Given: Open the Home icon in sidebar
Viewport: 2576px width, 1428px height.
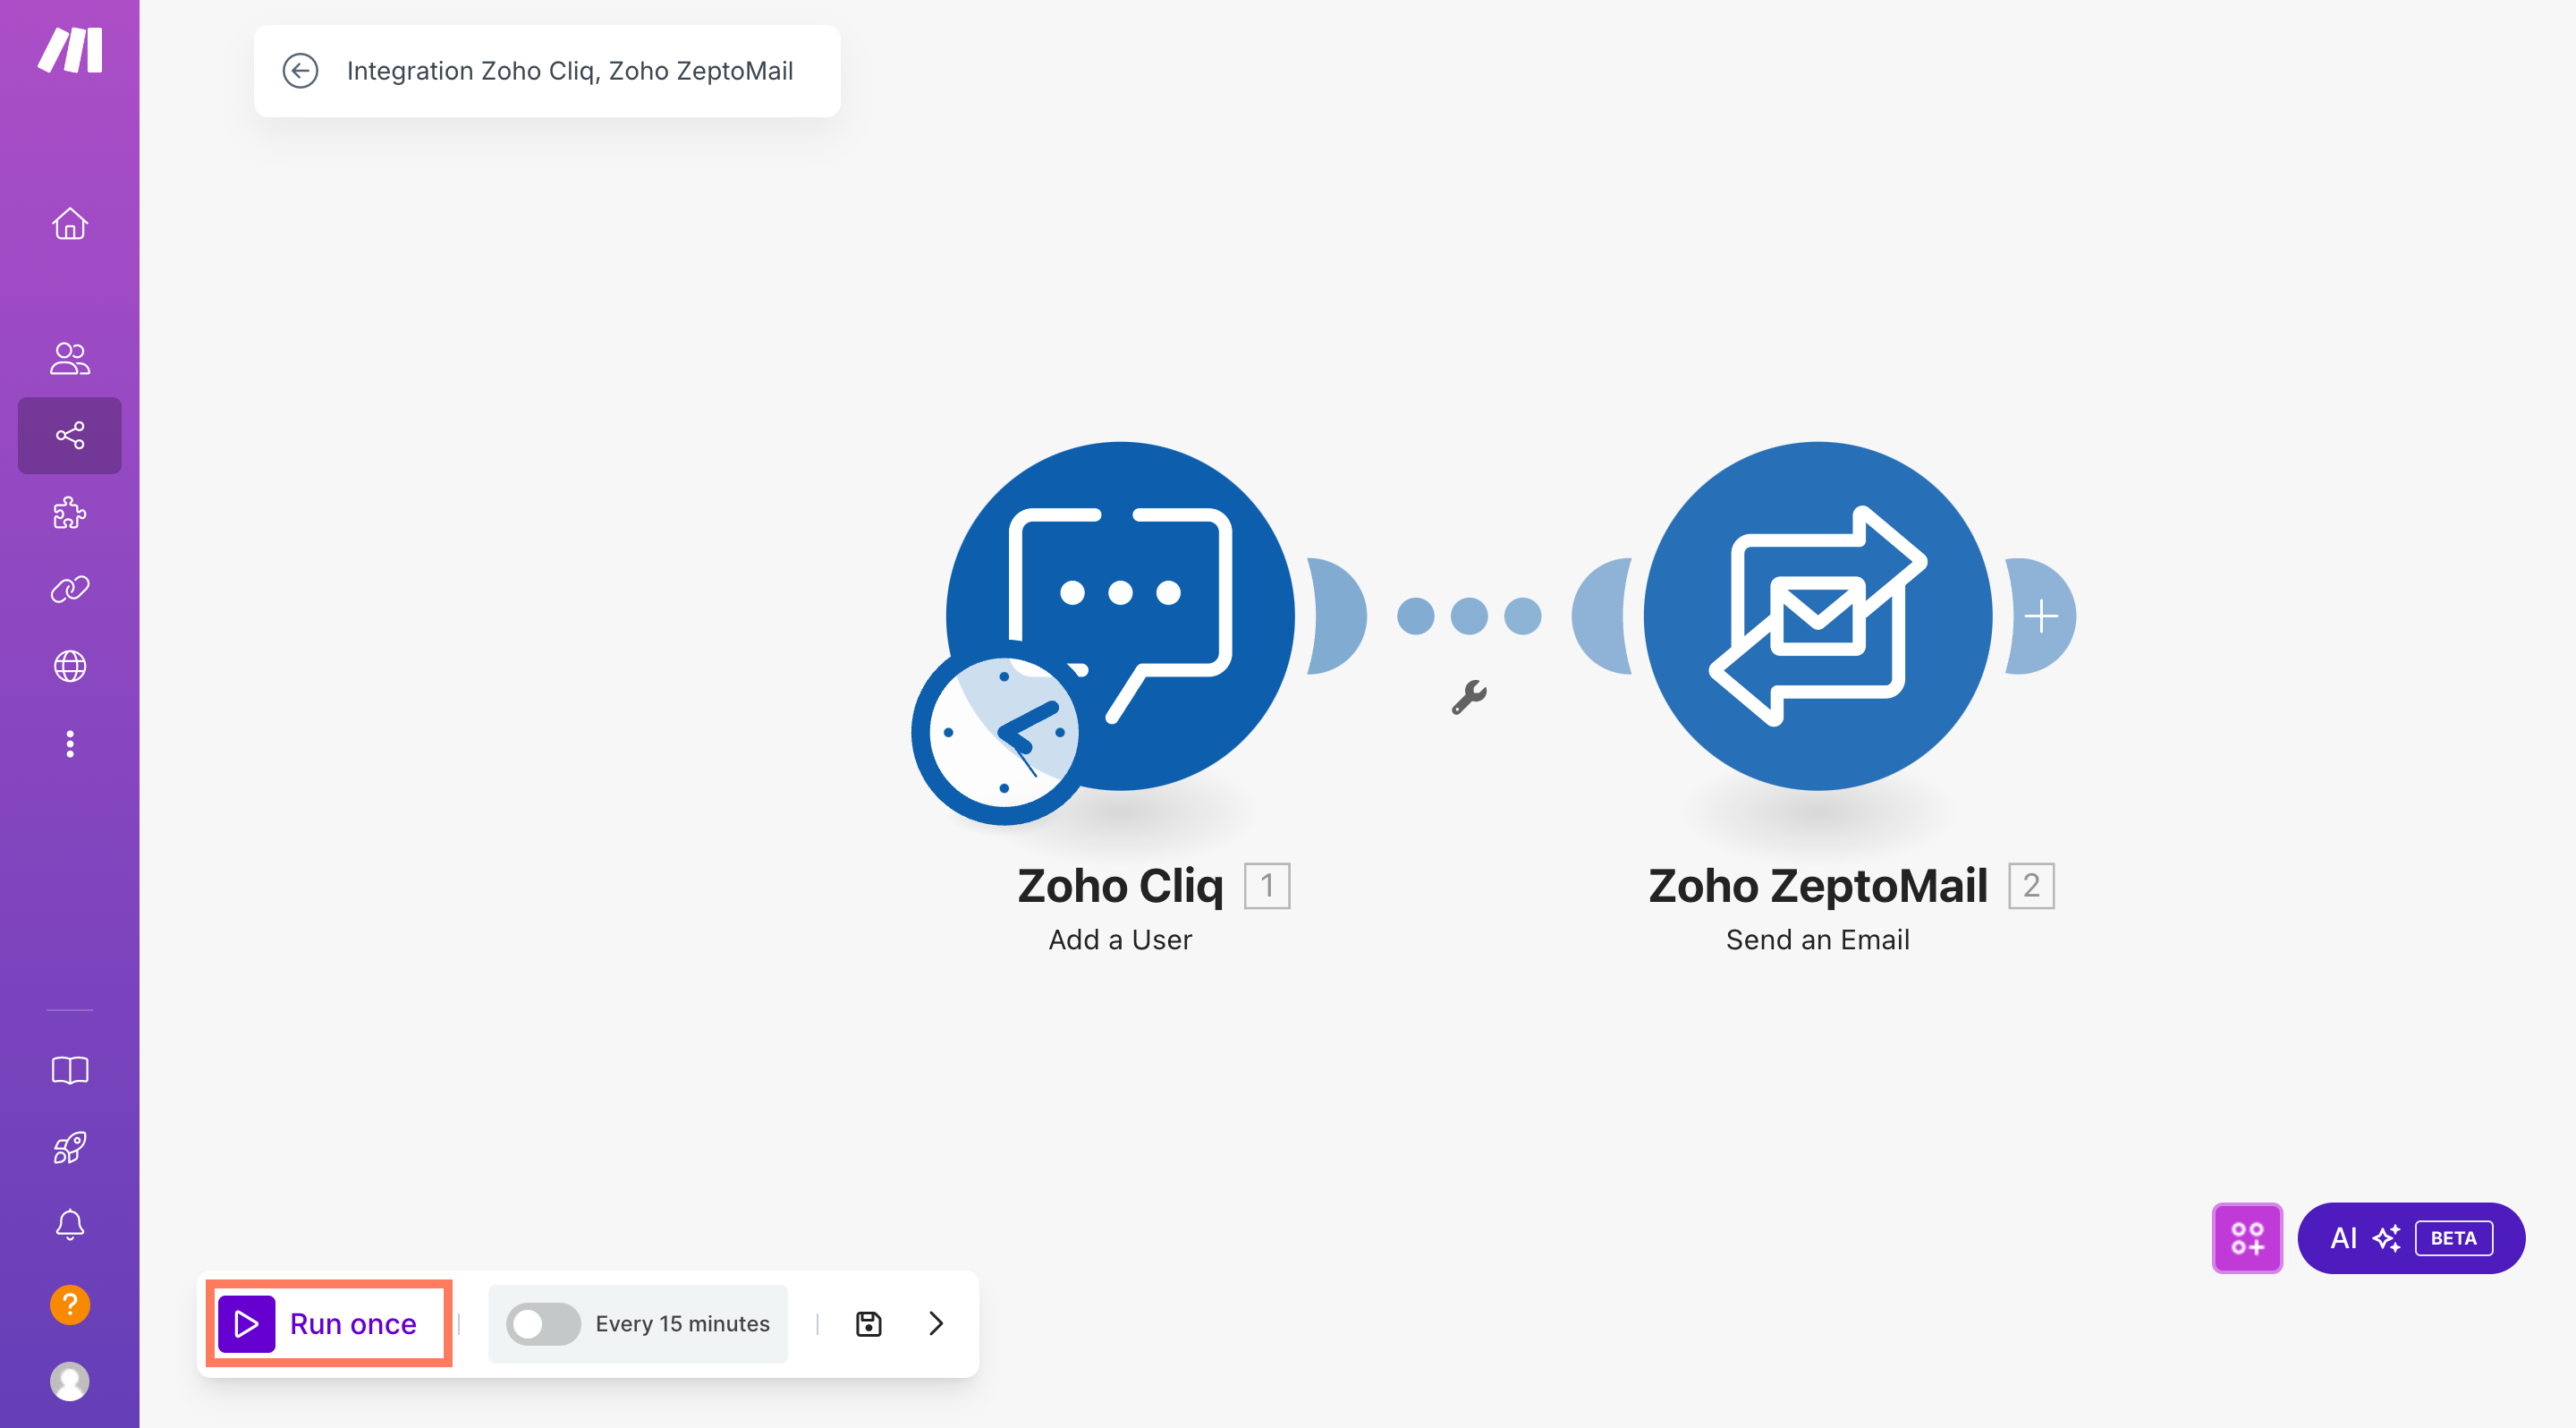Looking at the screenshot, I should pyautogui.click(x=69, y=223).
